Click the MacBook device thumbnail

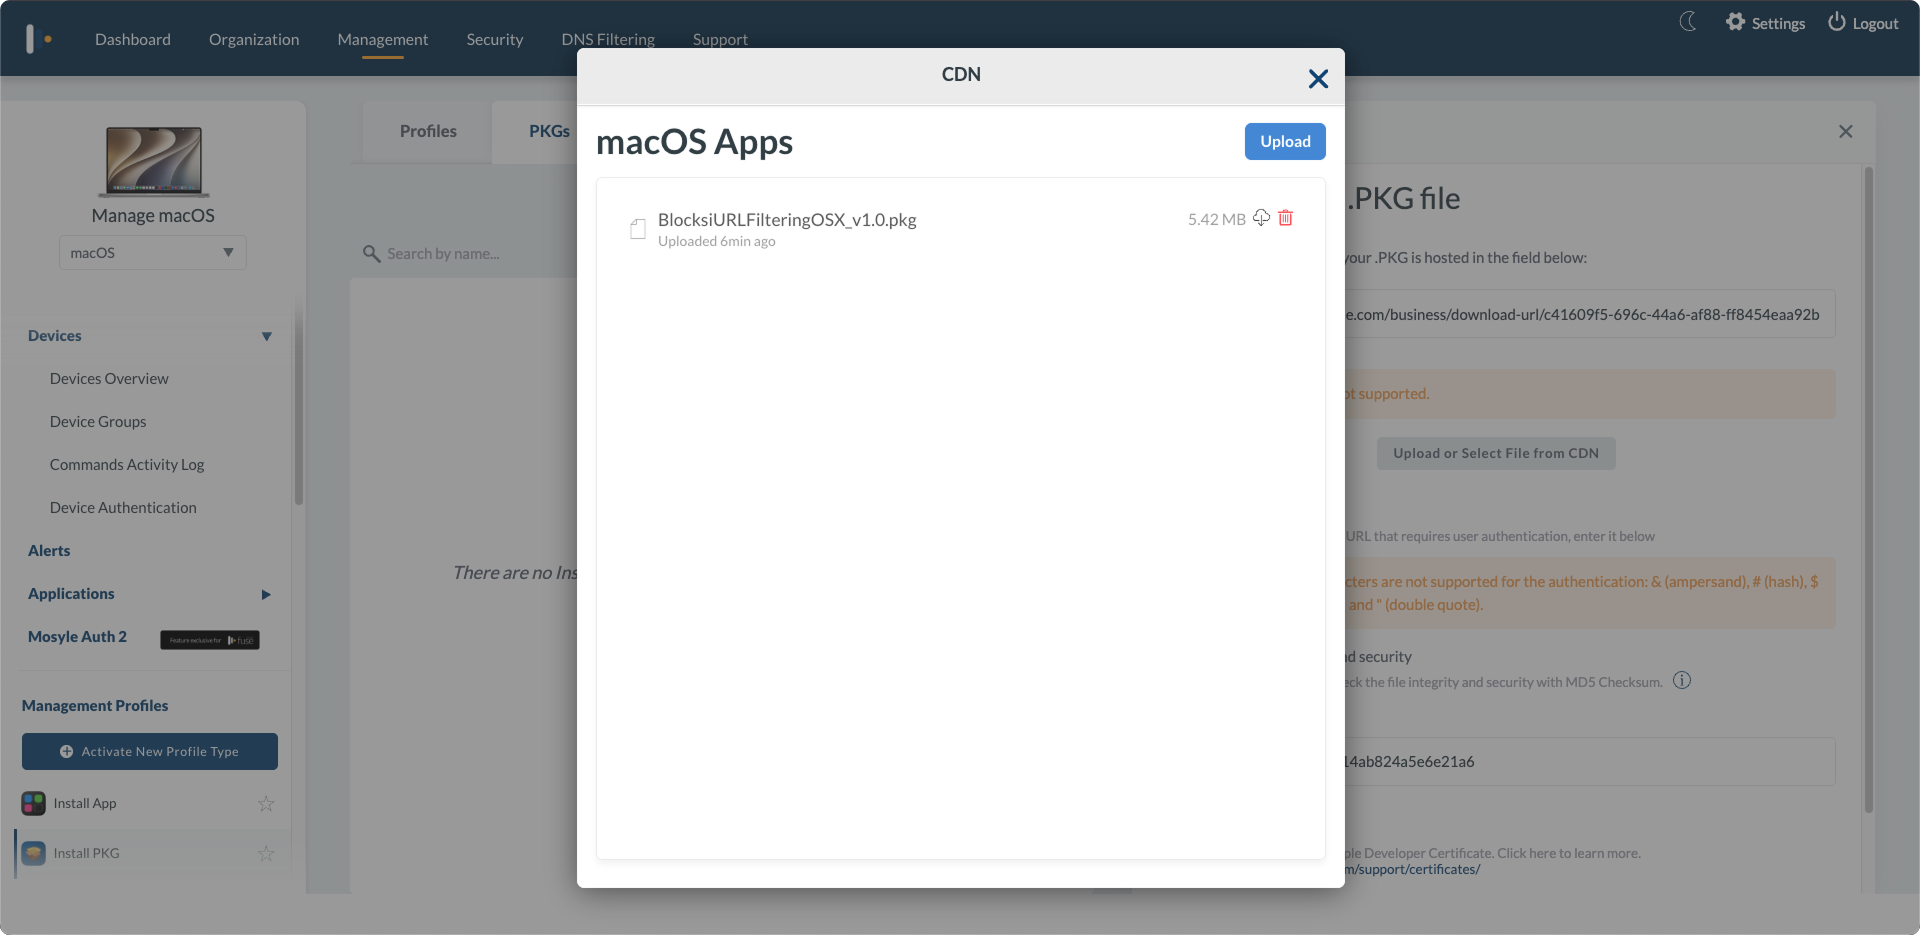coord(154,161)
